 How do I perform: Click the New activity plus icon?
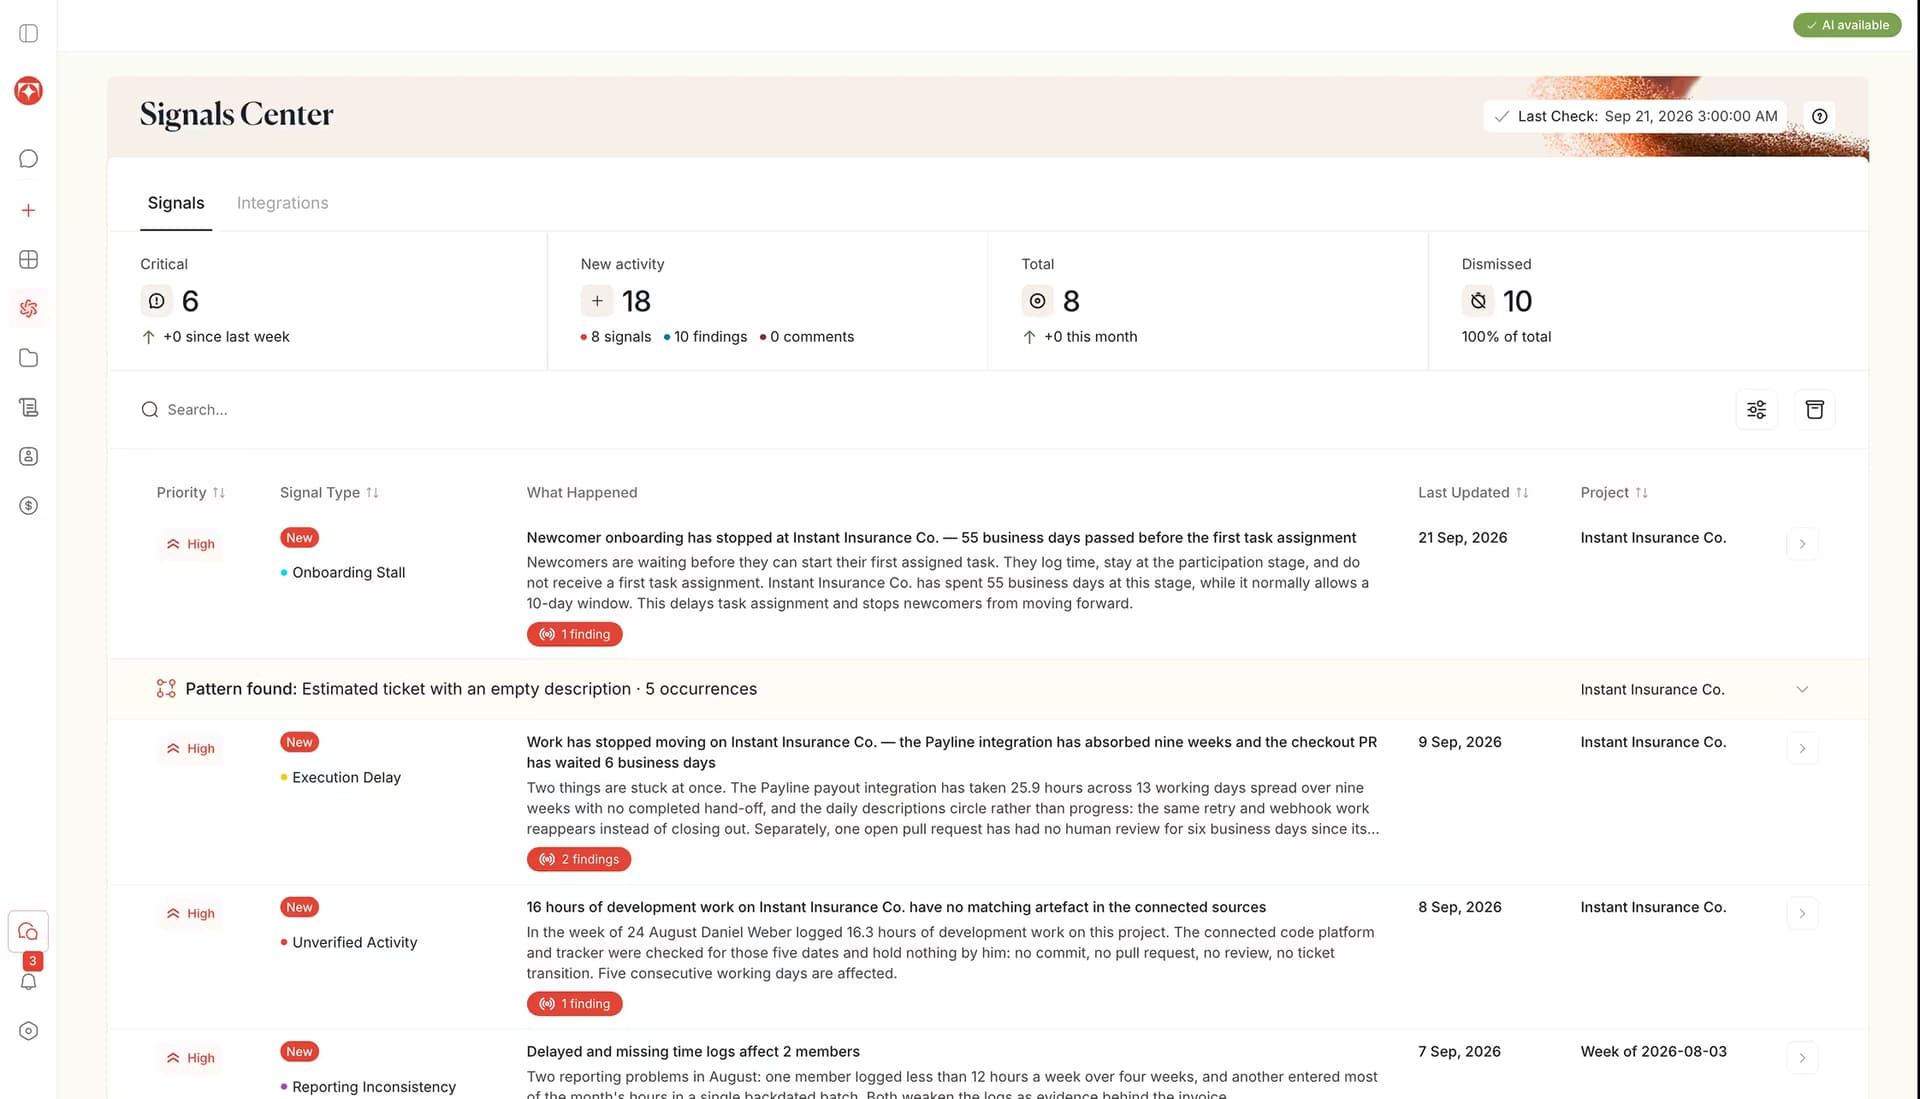pos(597,301)
